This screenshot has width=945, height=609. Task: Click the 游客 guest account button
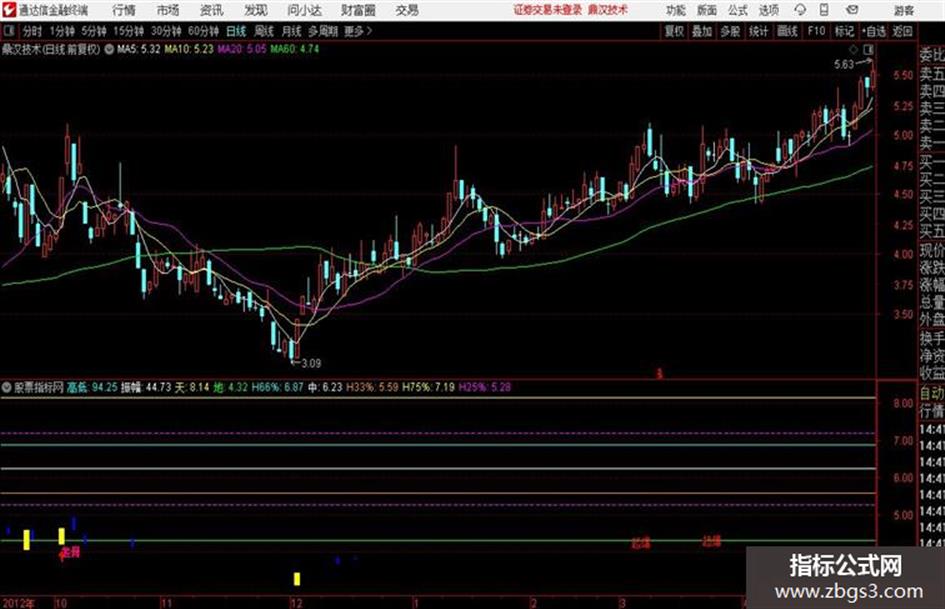point(904,10)
